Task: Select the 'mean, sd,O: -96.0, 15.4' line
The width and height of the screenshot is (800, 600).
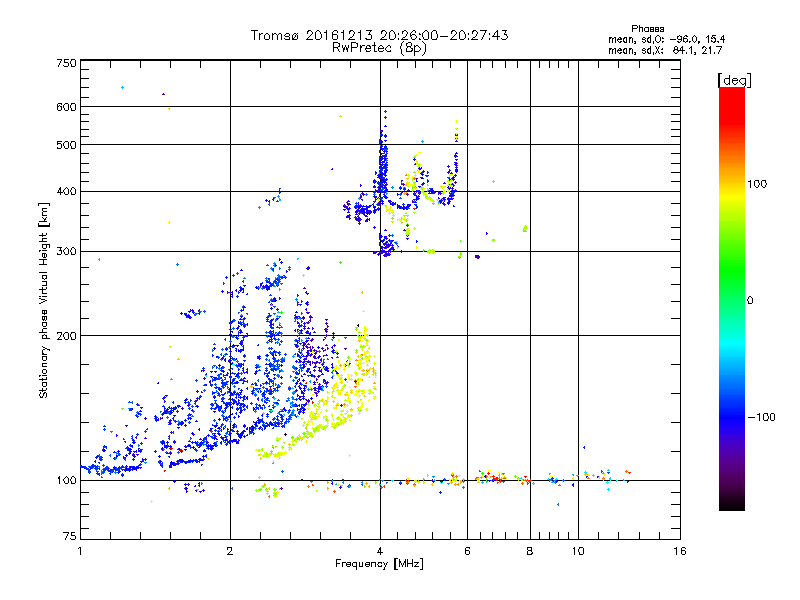Action: pos(666,39)
